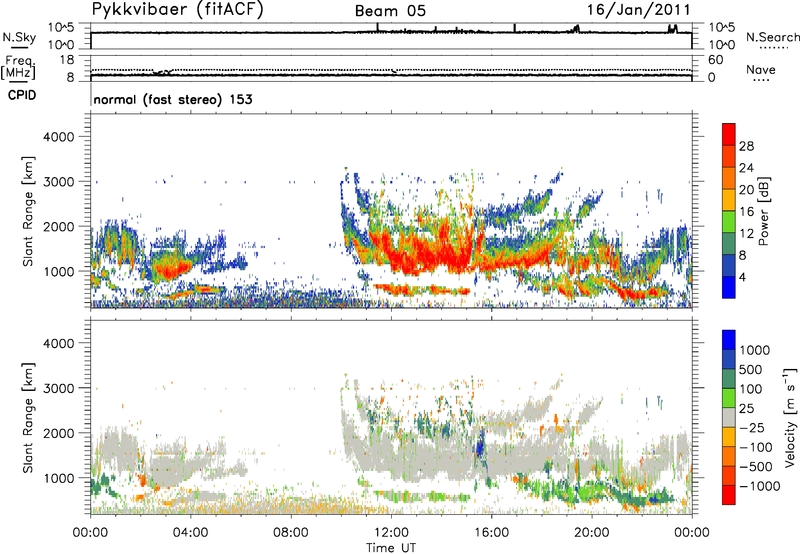This screenshot has width=800, height=554.
Task: Pick the bright blue top Velocity colorbar segment
Action: [x=729, y=340]
